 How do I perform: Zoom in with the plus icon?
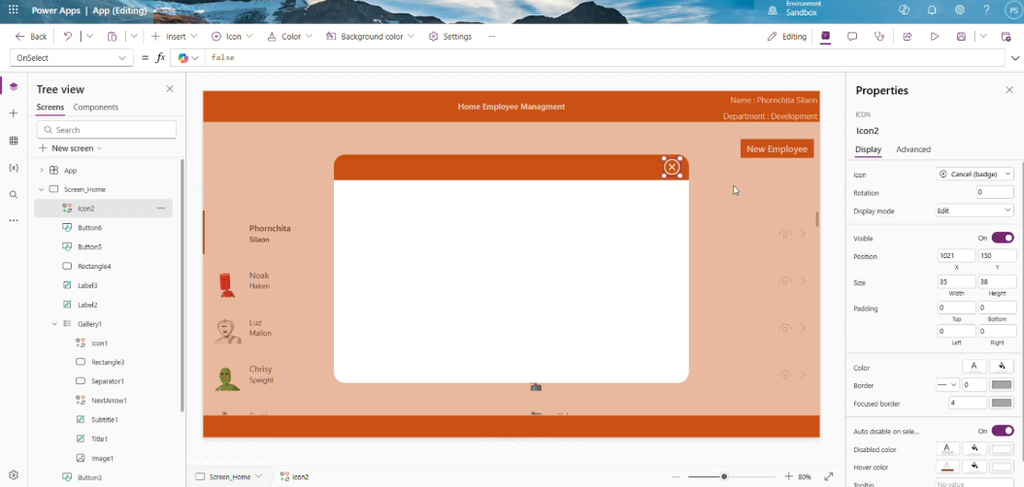[788, 477]
